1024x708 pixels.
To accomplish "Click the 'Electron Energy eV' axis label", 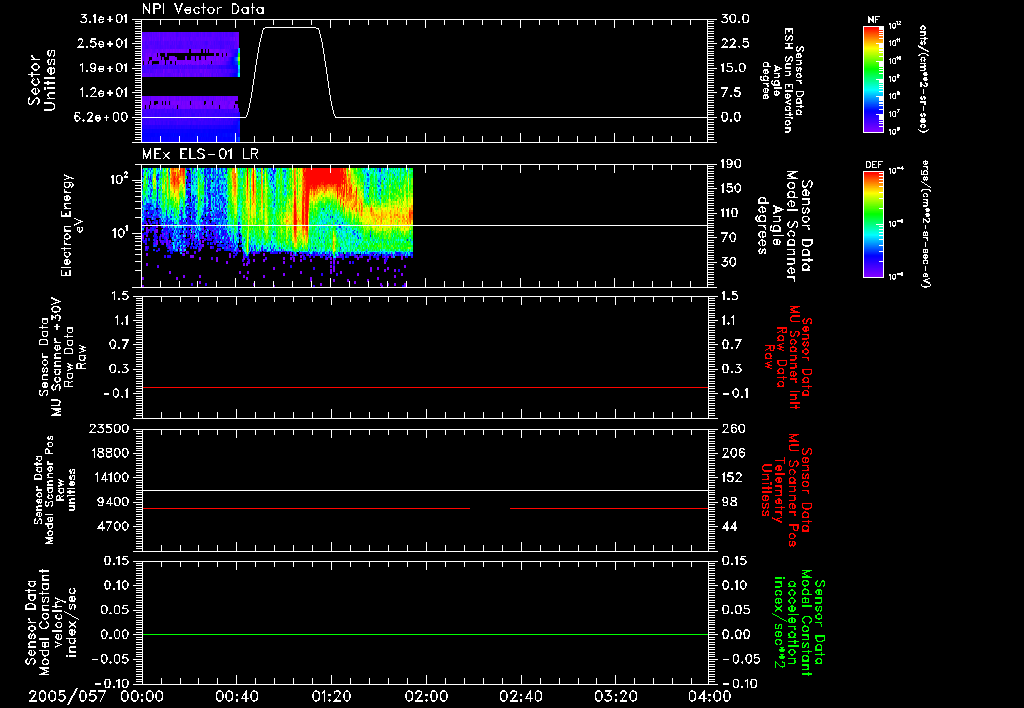I will (72, 225).
